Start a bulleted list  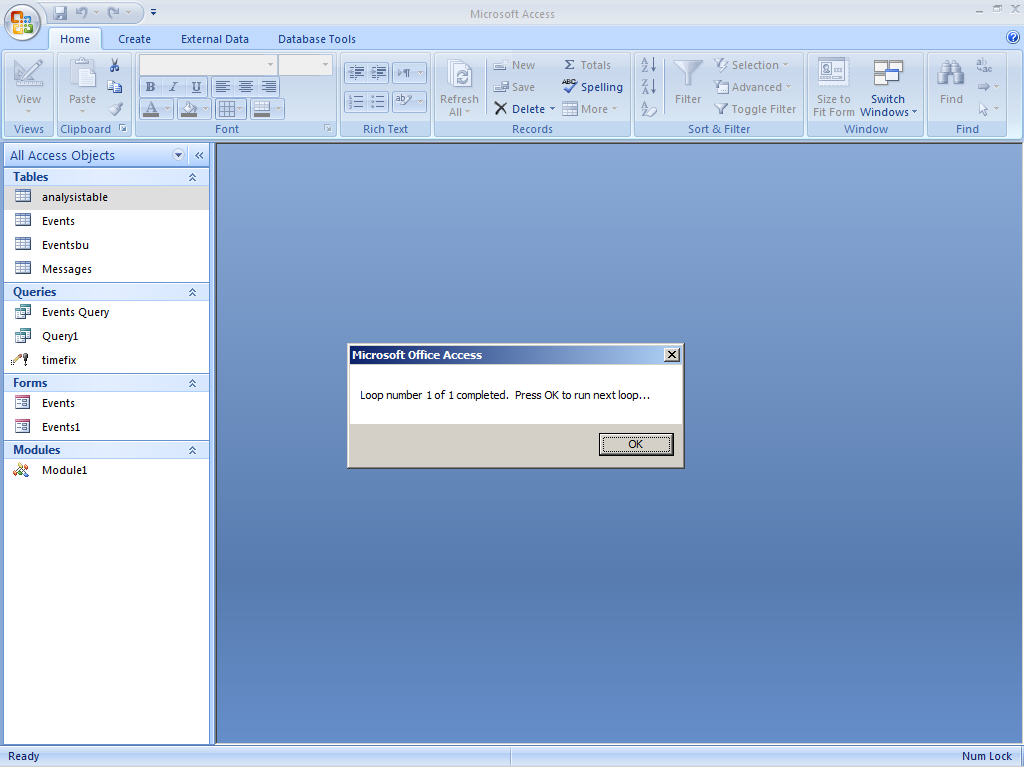378,101
